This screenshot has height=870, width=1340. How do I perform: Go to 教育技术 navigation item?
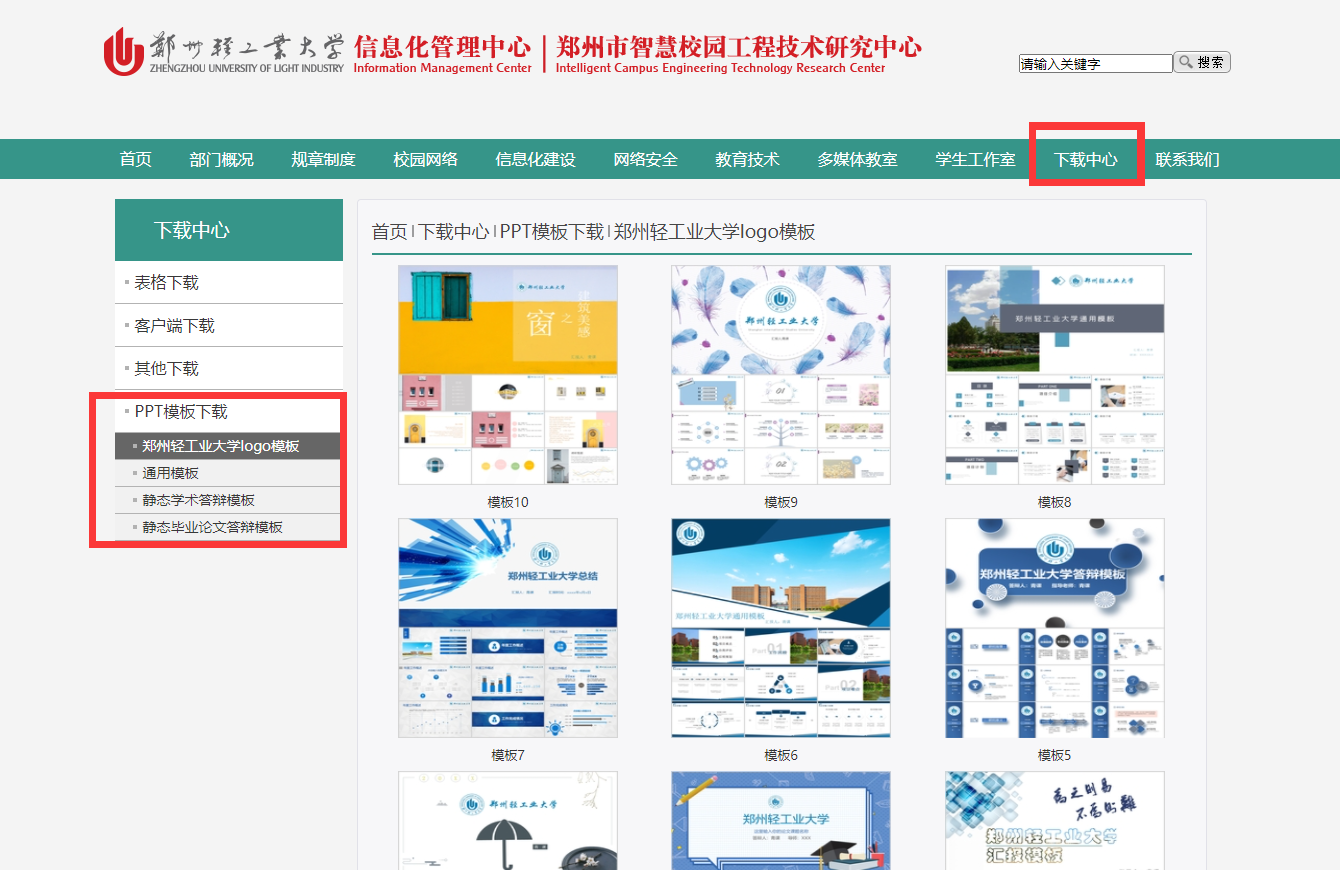tap(748, 159)
